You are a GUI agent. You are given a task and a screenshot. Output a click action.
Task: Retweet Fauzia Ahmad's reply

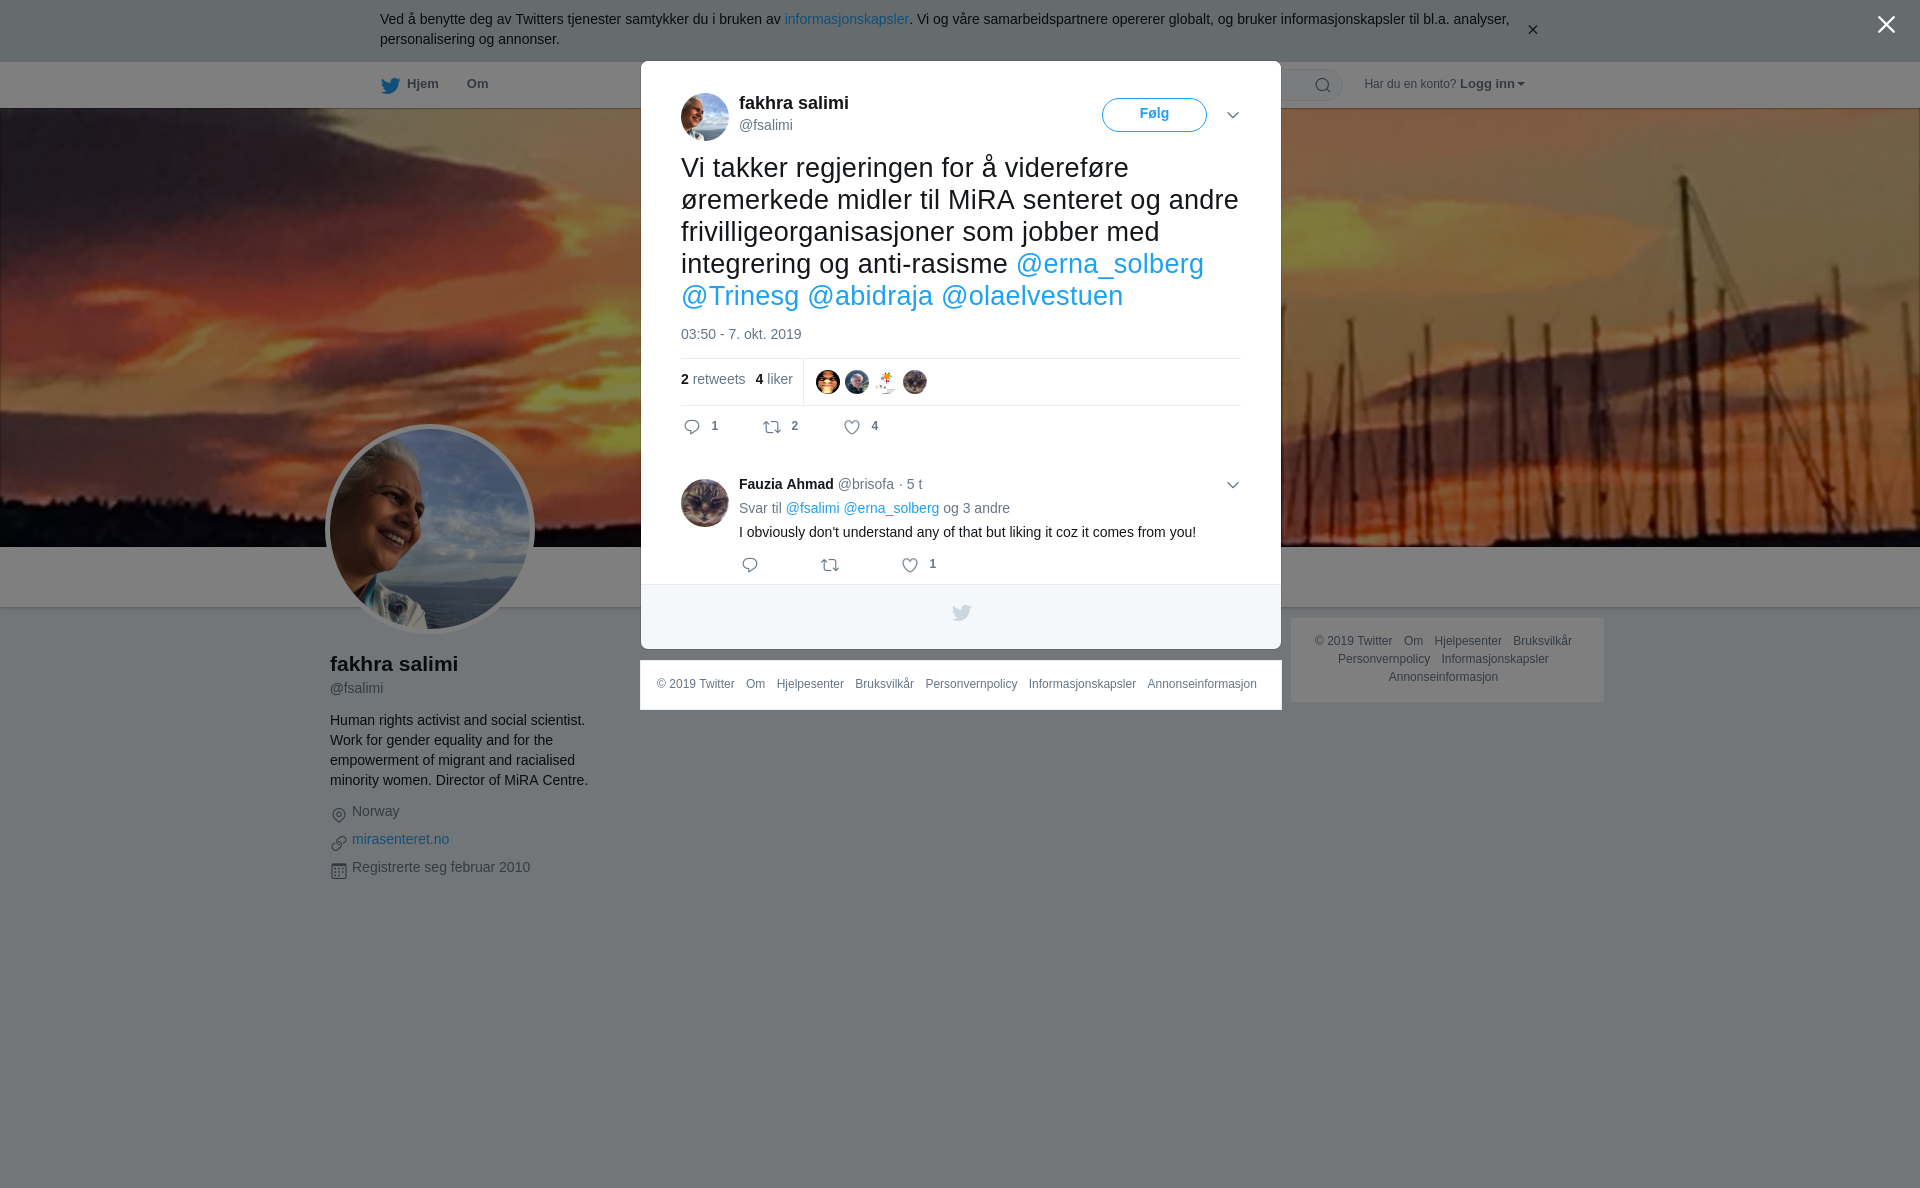coord(830,565)
